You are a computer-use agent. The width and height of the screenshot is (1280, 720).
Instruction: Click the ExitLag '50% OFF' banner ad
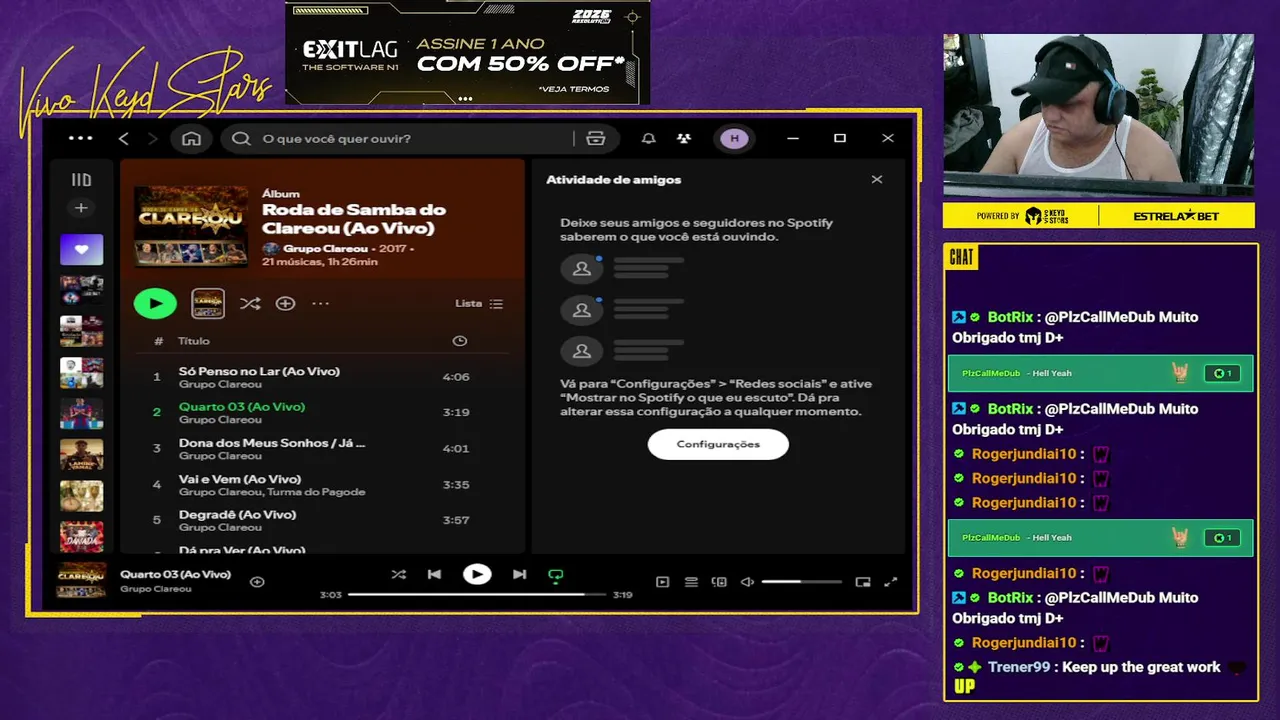(x=467, y=53)
